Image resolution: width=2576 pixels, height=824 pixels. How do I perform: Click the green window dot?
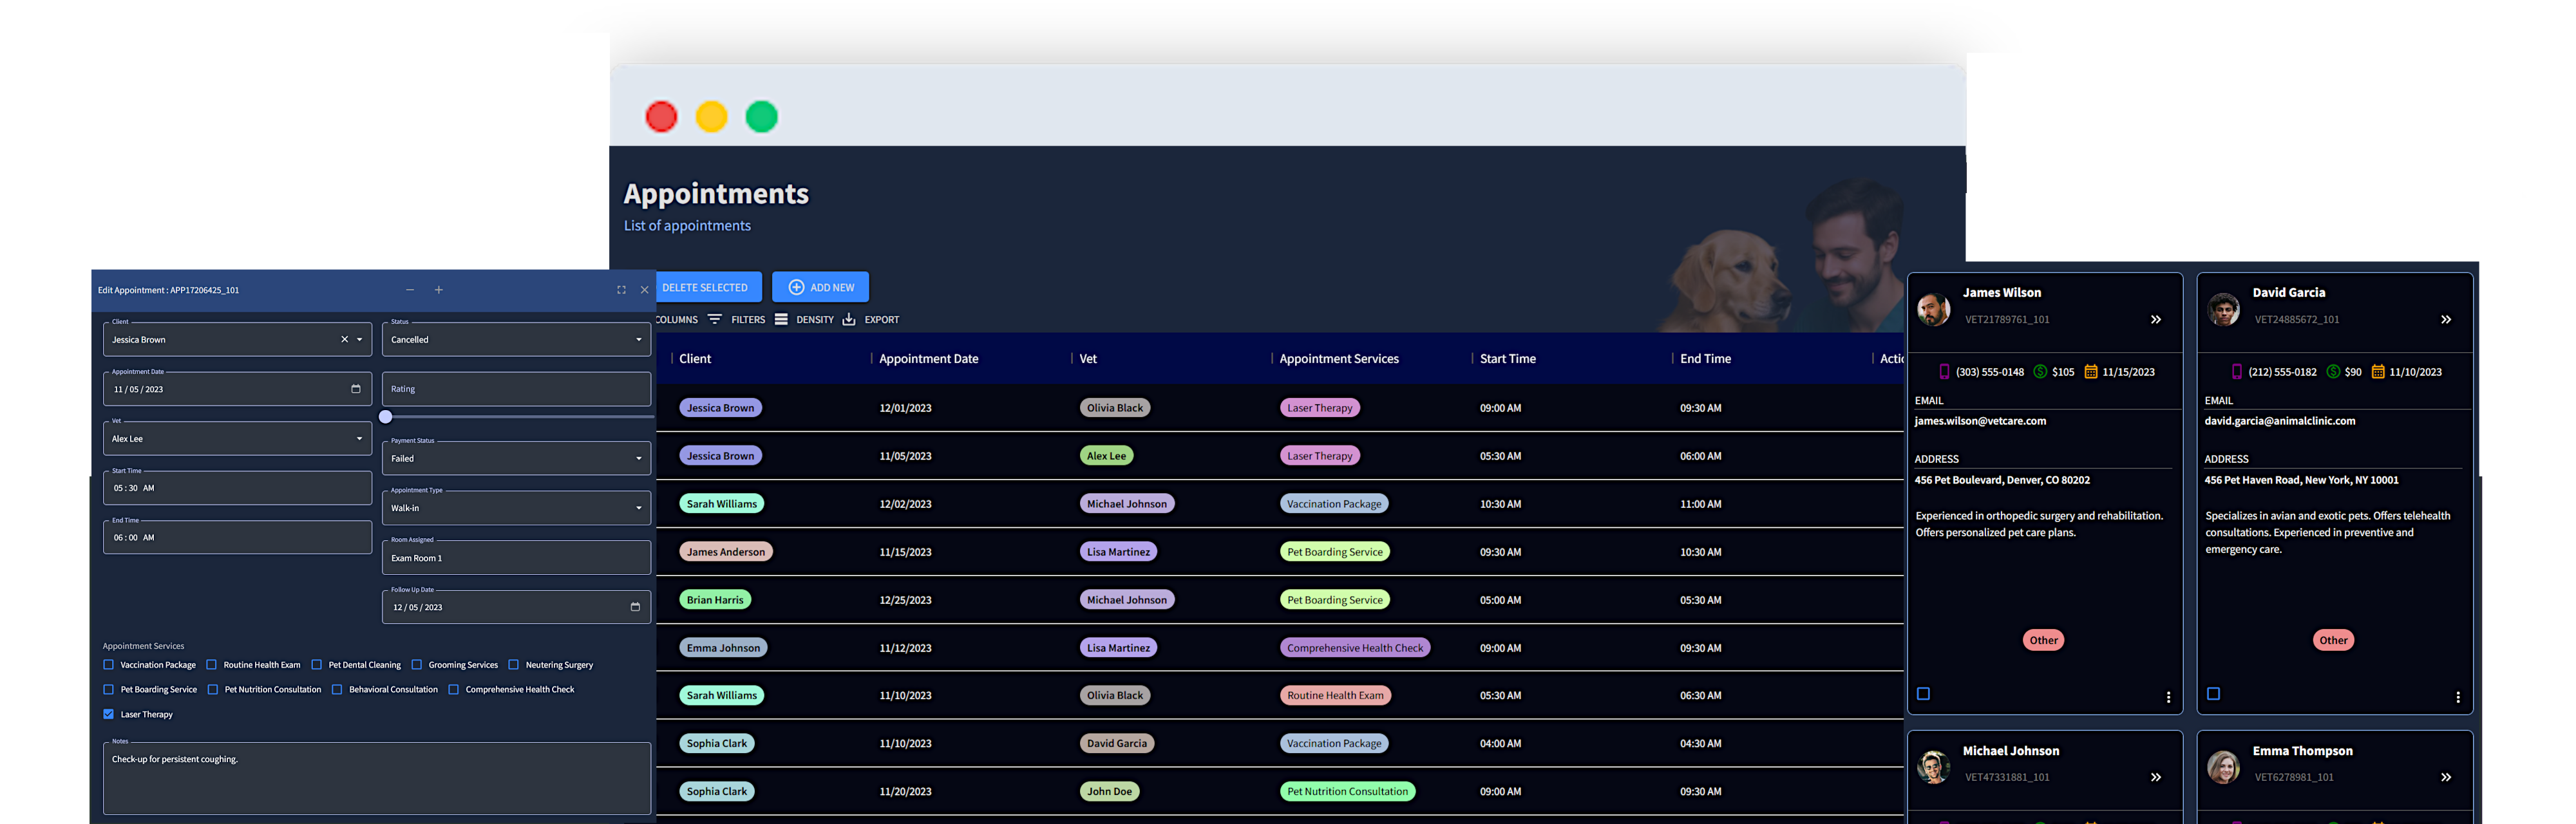762,117
